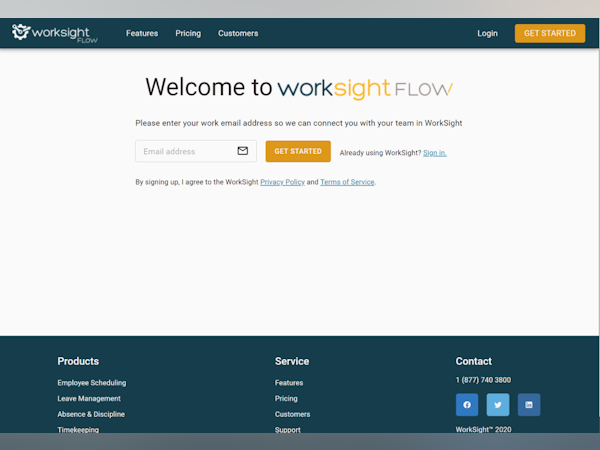Click the phone number 1 (877) 740 3800
Image resolution: width=600 pixels, height=450 pixels.
(x=483, y=380)
